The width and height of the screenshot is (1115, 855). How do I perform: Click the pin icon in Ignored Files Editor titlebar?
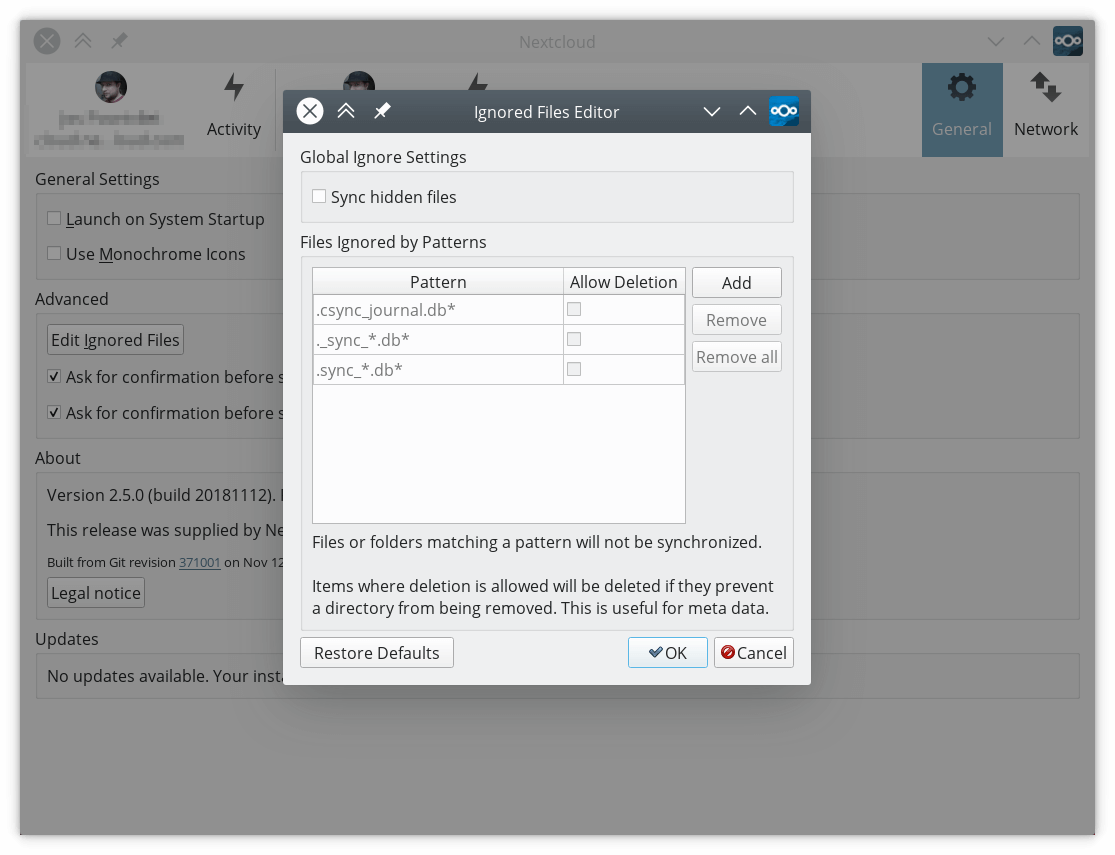(382, 111)
